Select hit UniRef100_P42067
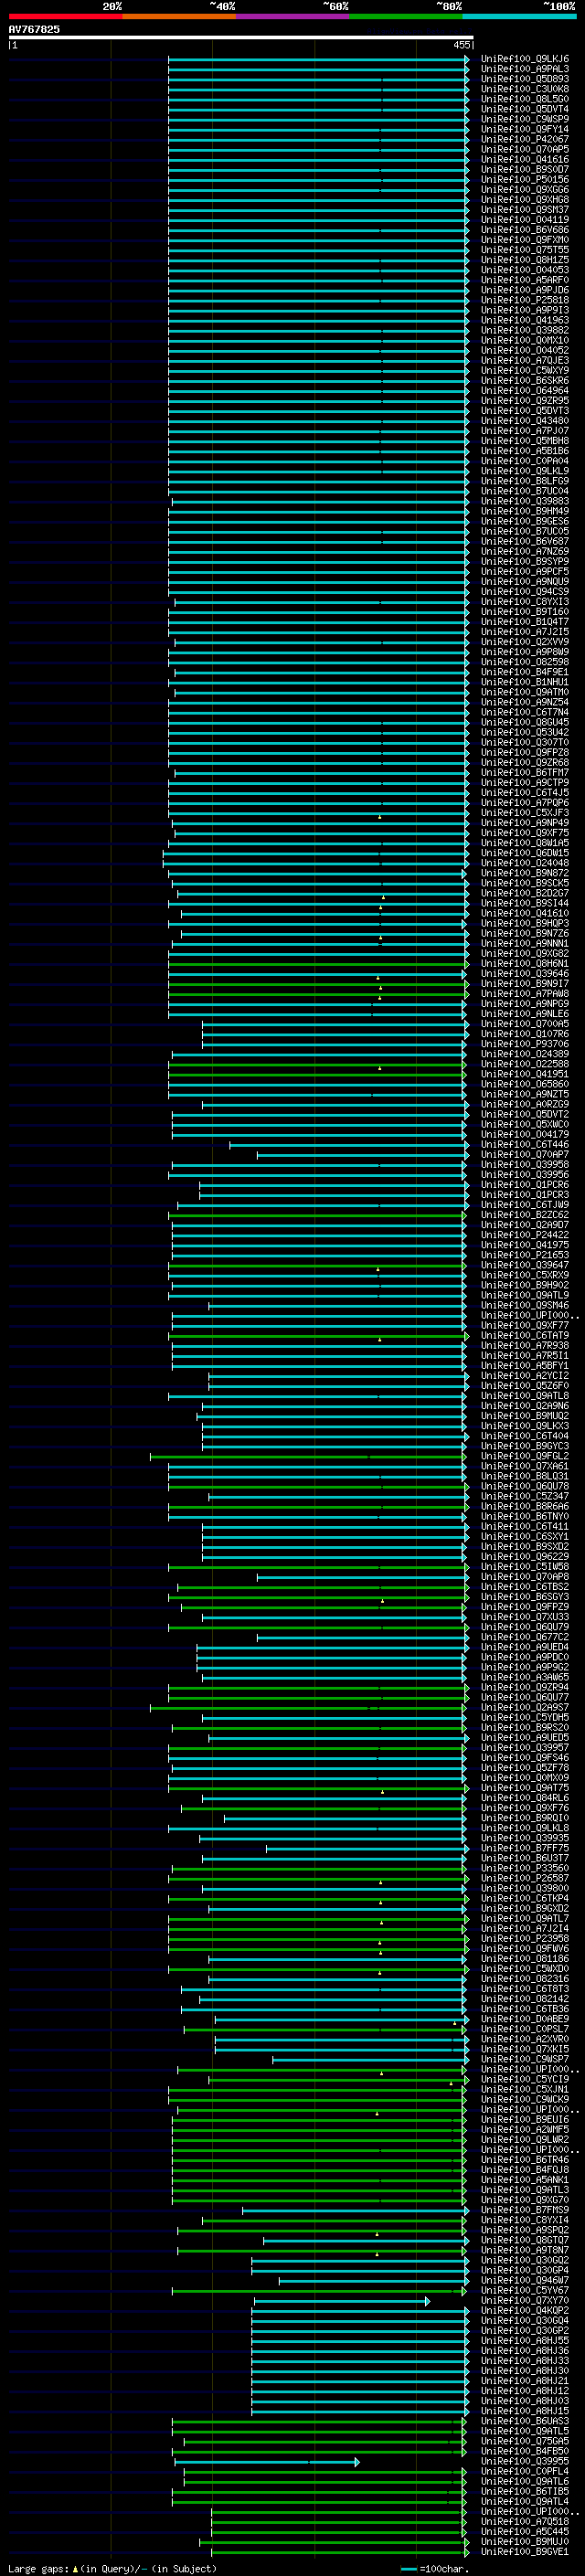585x2576 pixels. pyautogui.click(x=524, y=139)
